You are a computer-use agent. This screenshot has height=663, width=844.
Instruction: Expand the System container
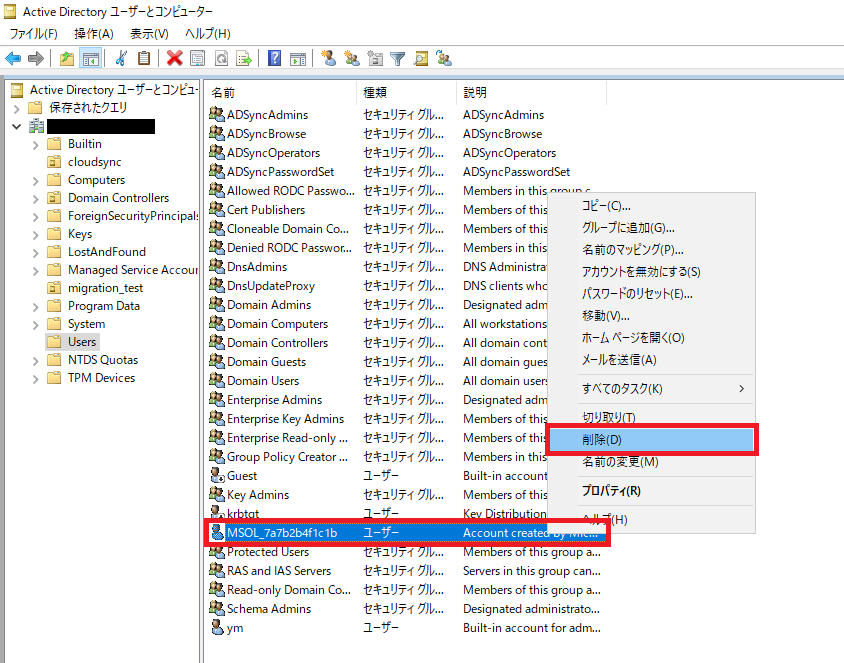[x=36, y=325]
